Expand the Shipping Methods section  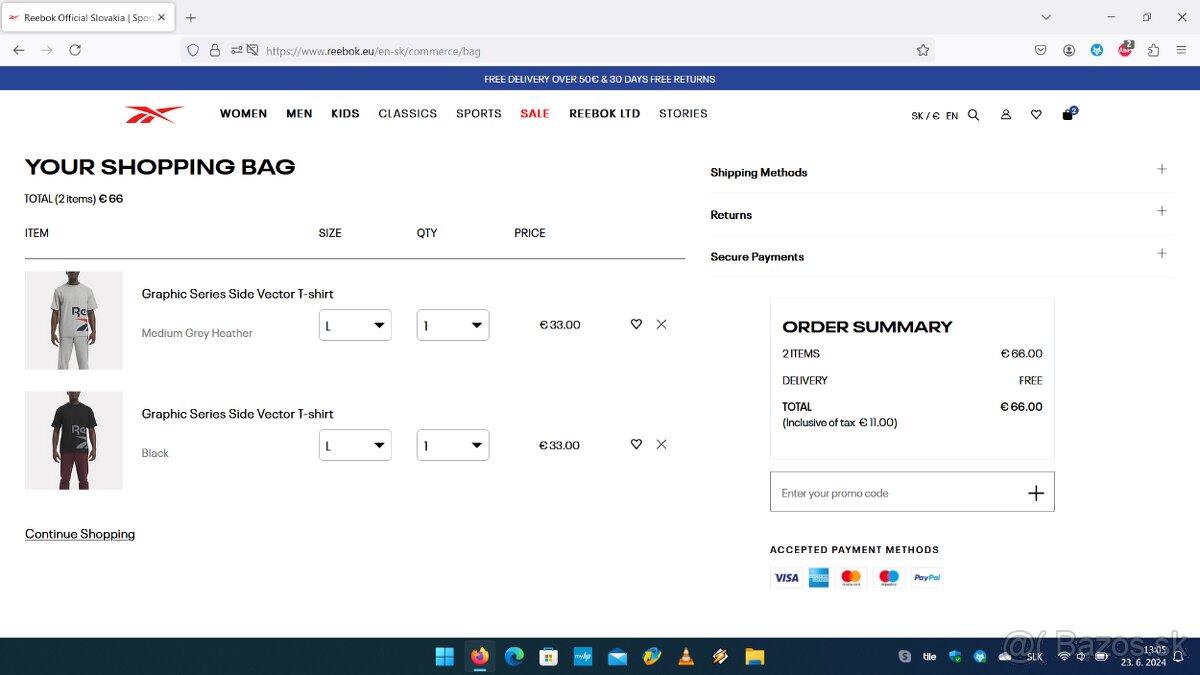pyautogui.click(x=1161, y=170)
